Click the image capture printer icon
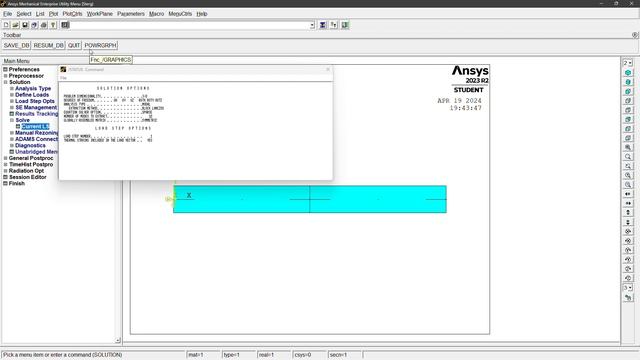Screen dimensions: 640x360 (44, 25)
